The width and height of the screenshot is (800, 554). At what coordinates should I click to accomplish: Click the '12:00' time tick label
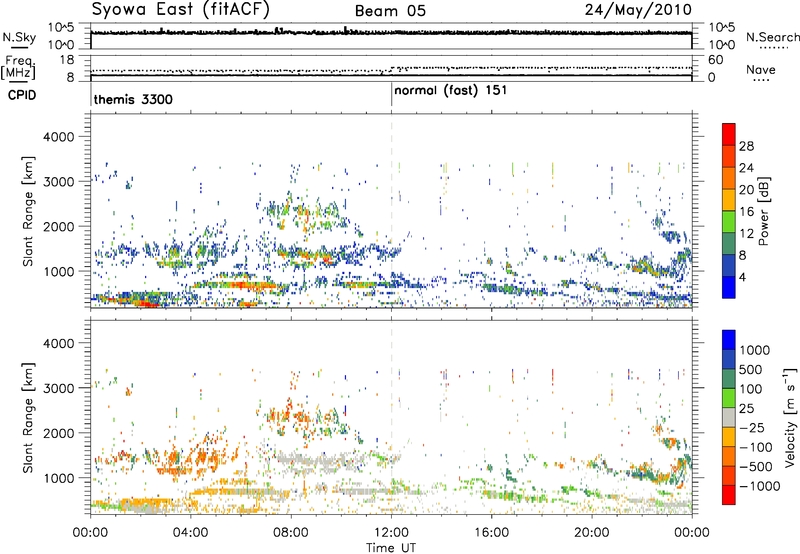pyautogui.click(x=391, y=533)
